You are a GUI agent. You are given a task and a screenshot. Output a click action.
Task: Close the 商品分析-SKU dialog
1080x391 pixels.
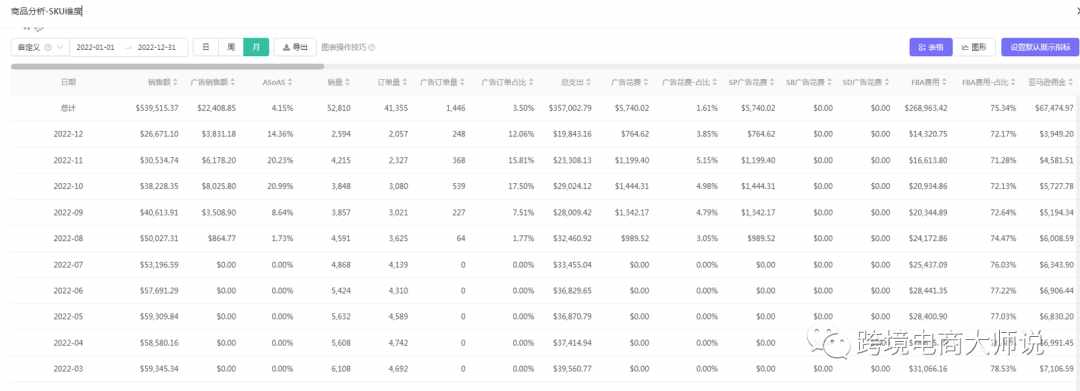click(1077, 10)
